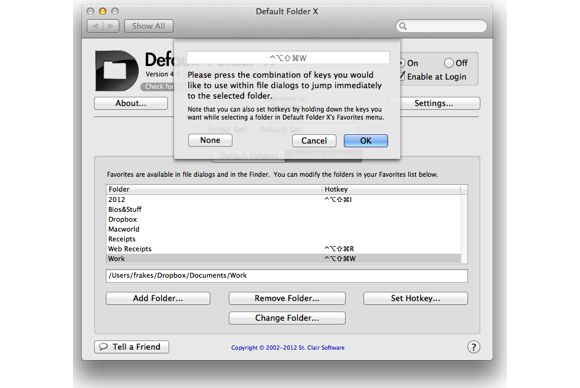Click the search magnifier icon
Screen dimensions: 580x388
(403, 26)
